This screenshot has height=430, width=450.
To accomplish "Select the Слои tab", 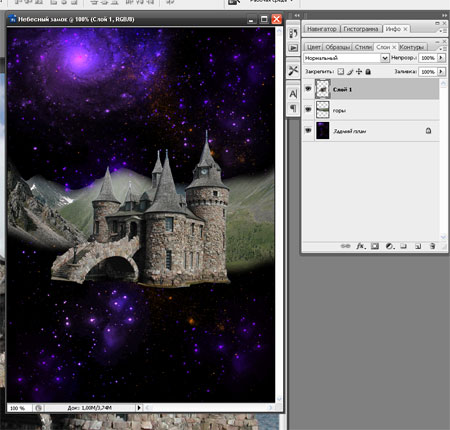I will pyautogui.click(x=383, y=47).
